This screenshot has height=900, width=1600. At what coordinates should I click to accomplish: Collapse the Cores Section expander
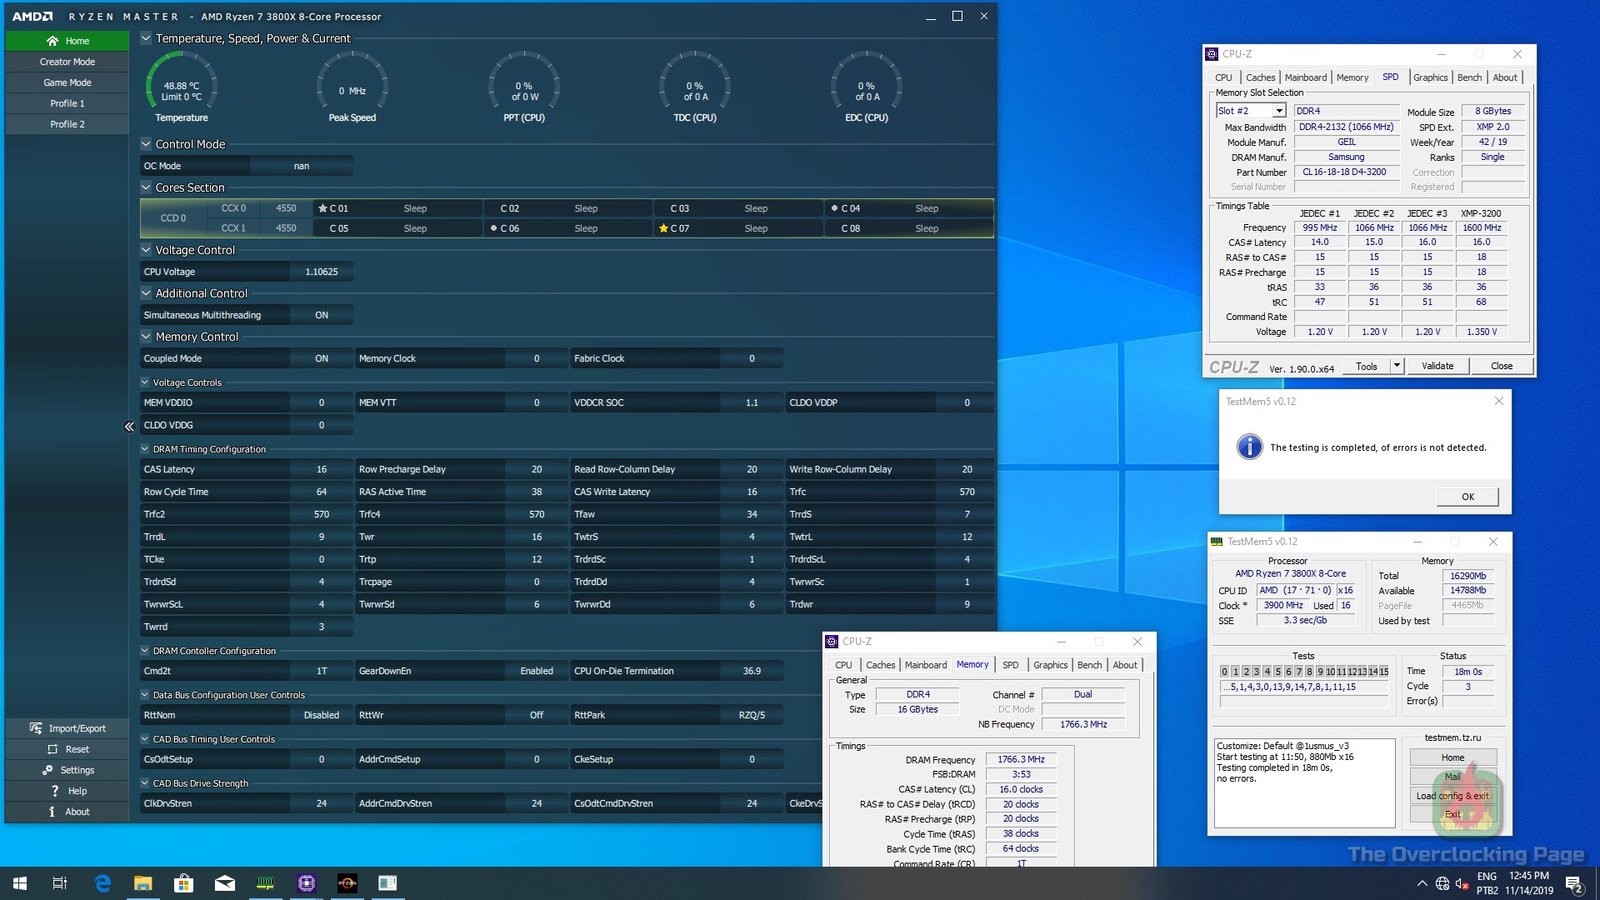pos(146,187)
